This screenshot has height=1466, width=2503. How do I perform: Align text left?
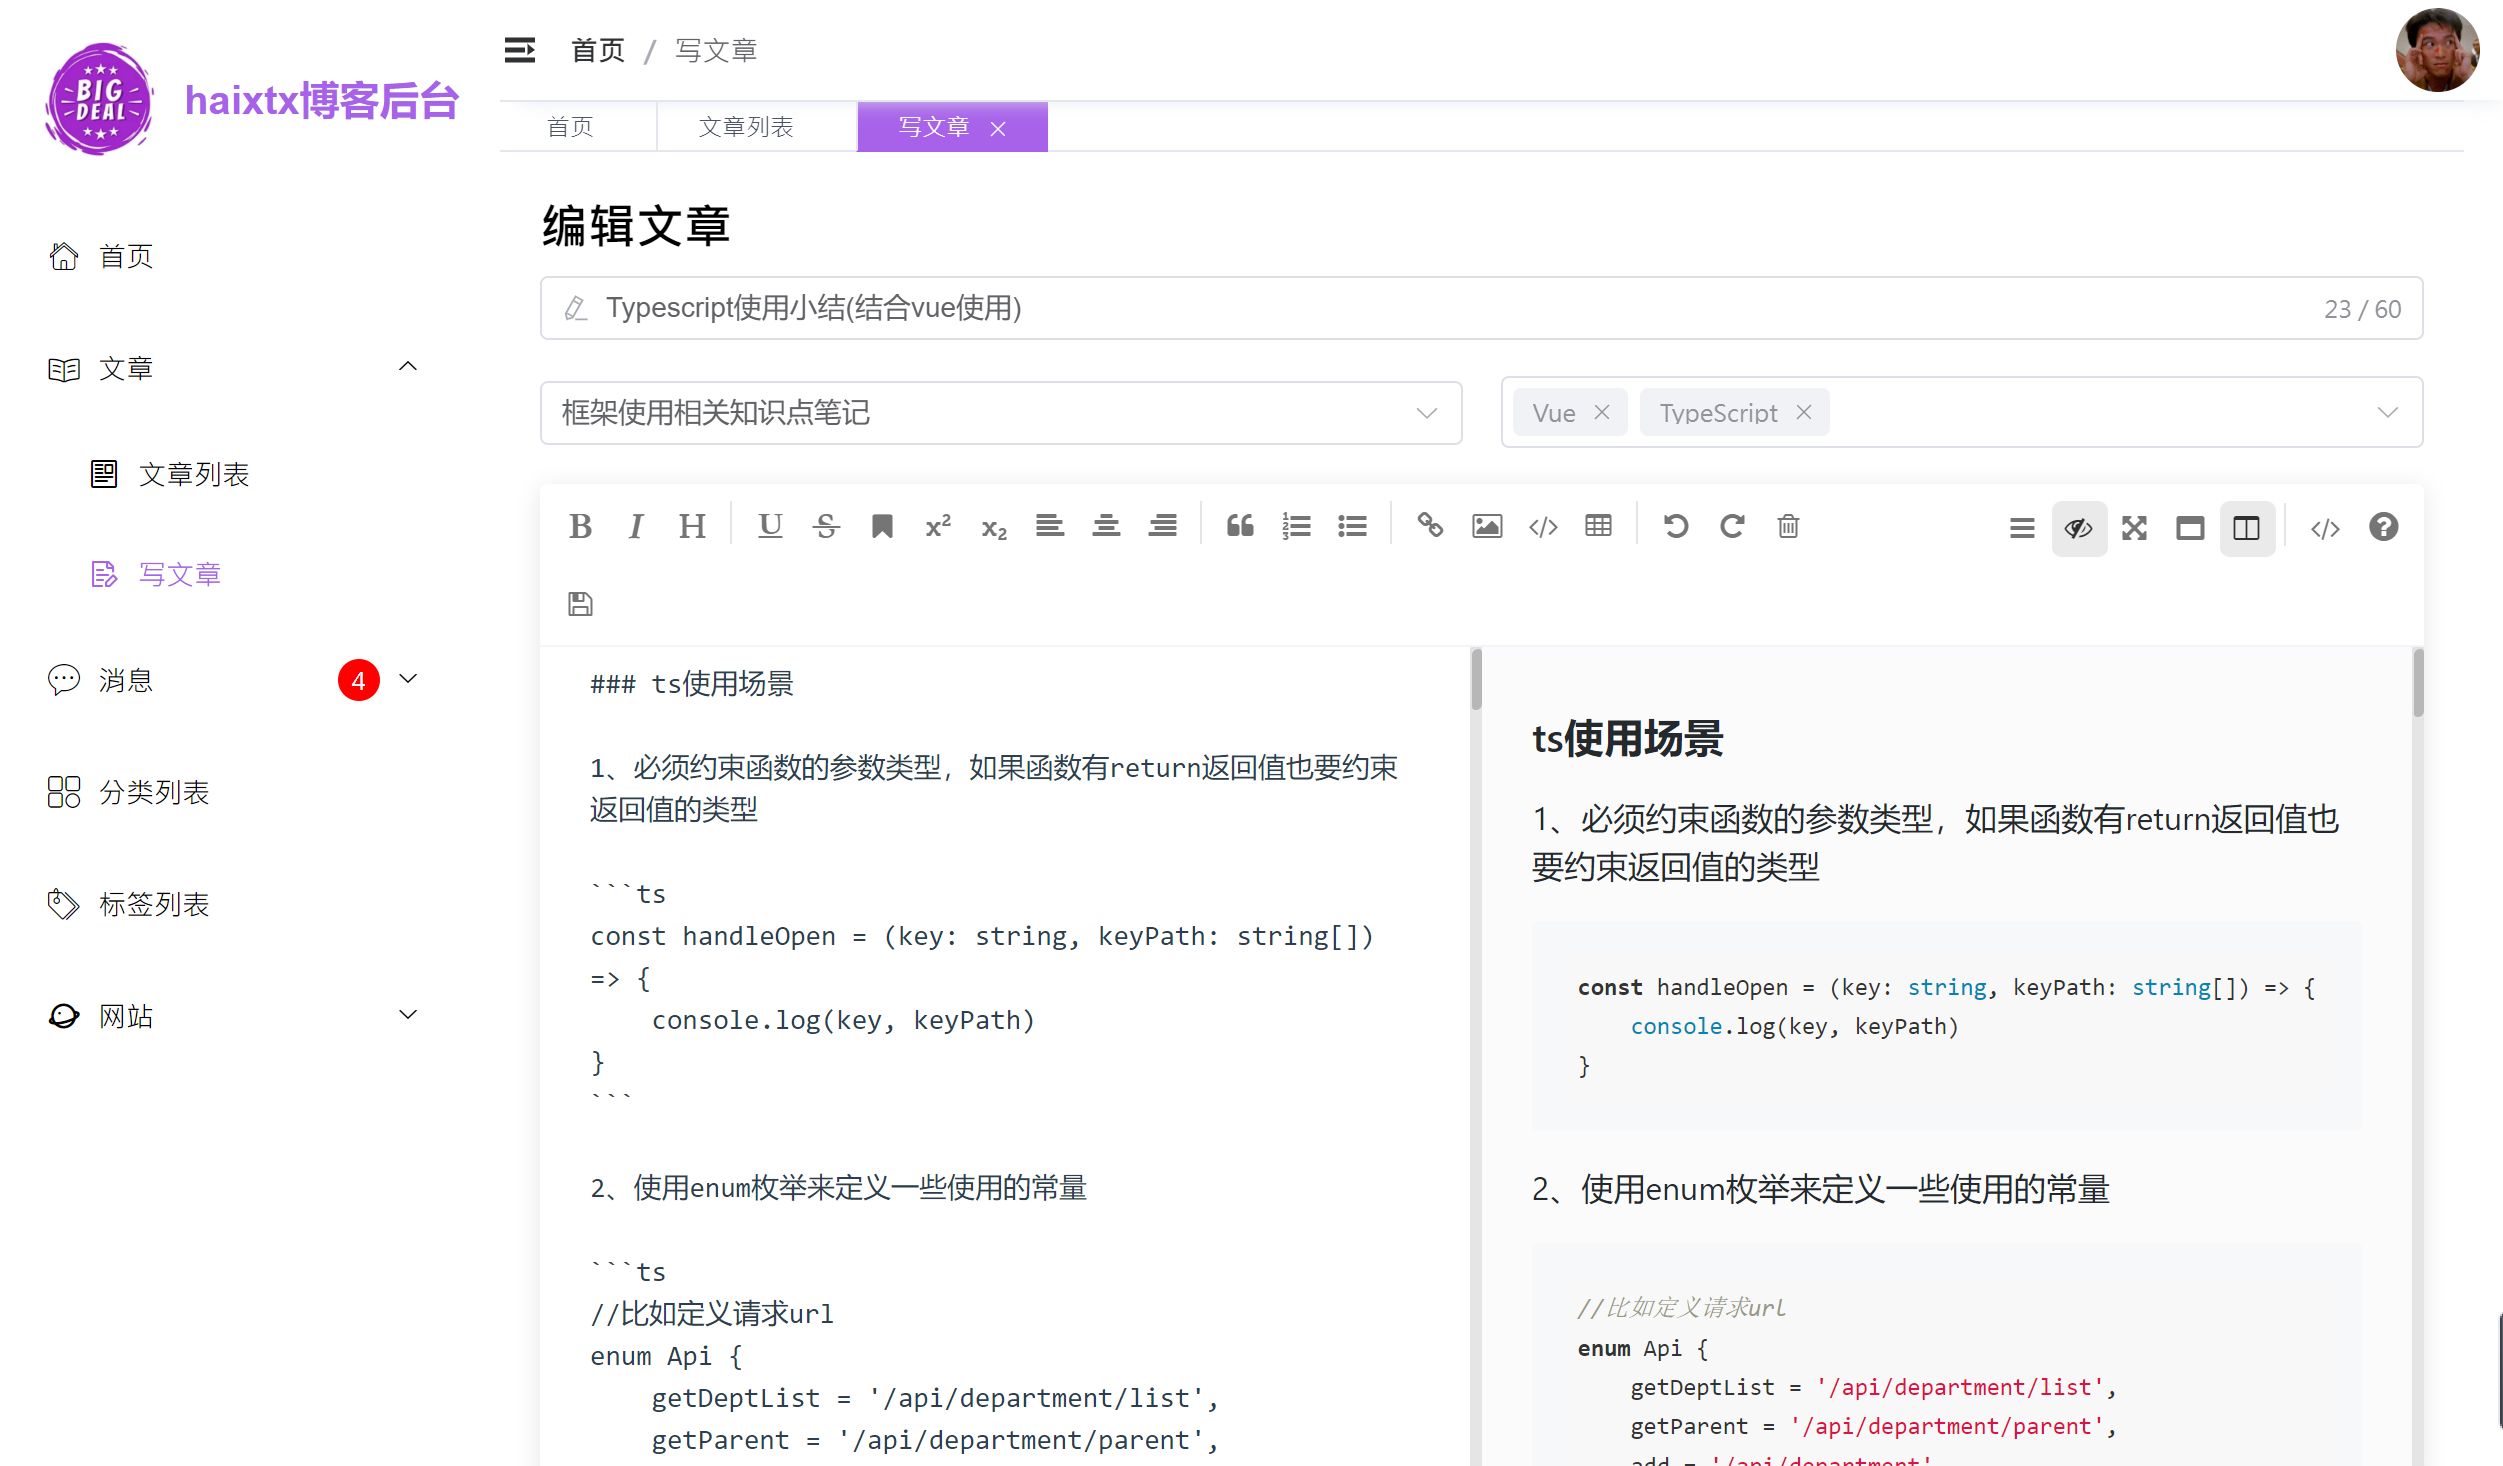[1049, 526]
